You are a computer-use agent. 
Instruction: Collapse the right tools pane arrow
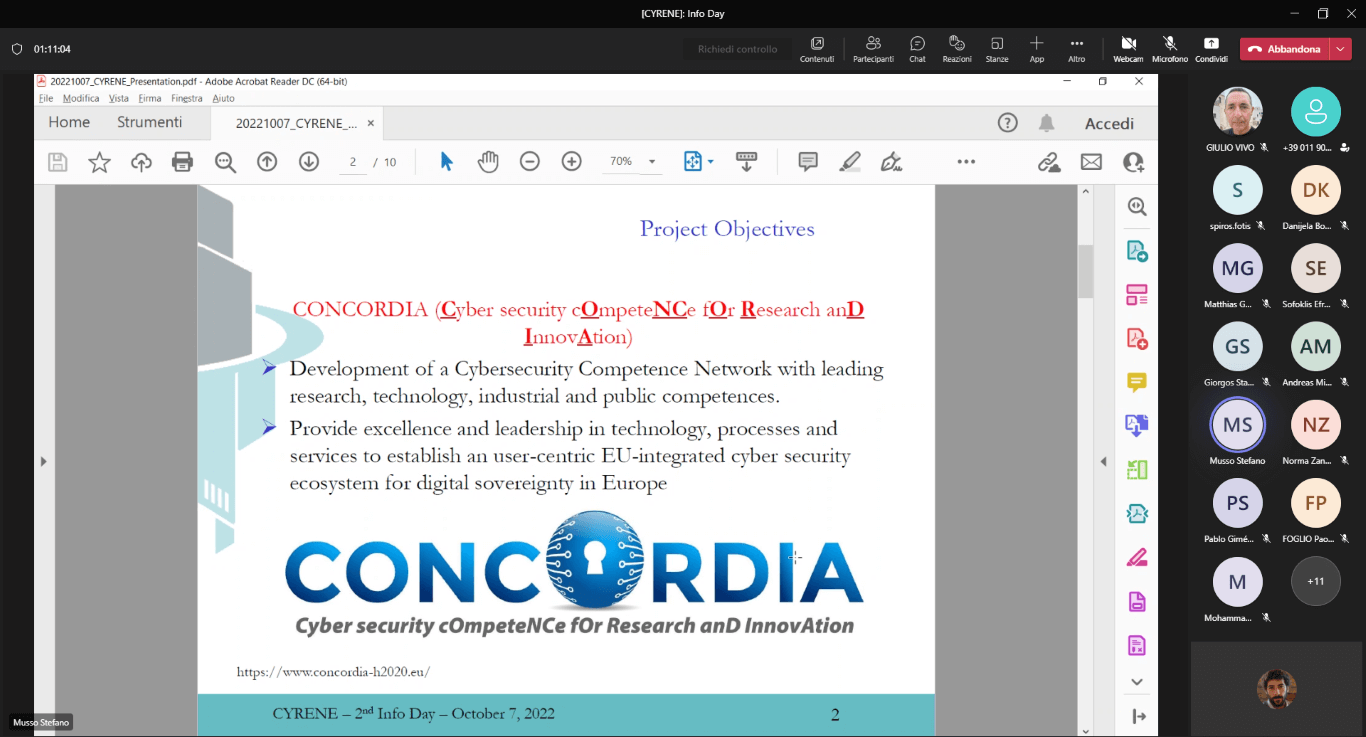click(x=1103, y=461)
